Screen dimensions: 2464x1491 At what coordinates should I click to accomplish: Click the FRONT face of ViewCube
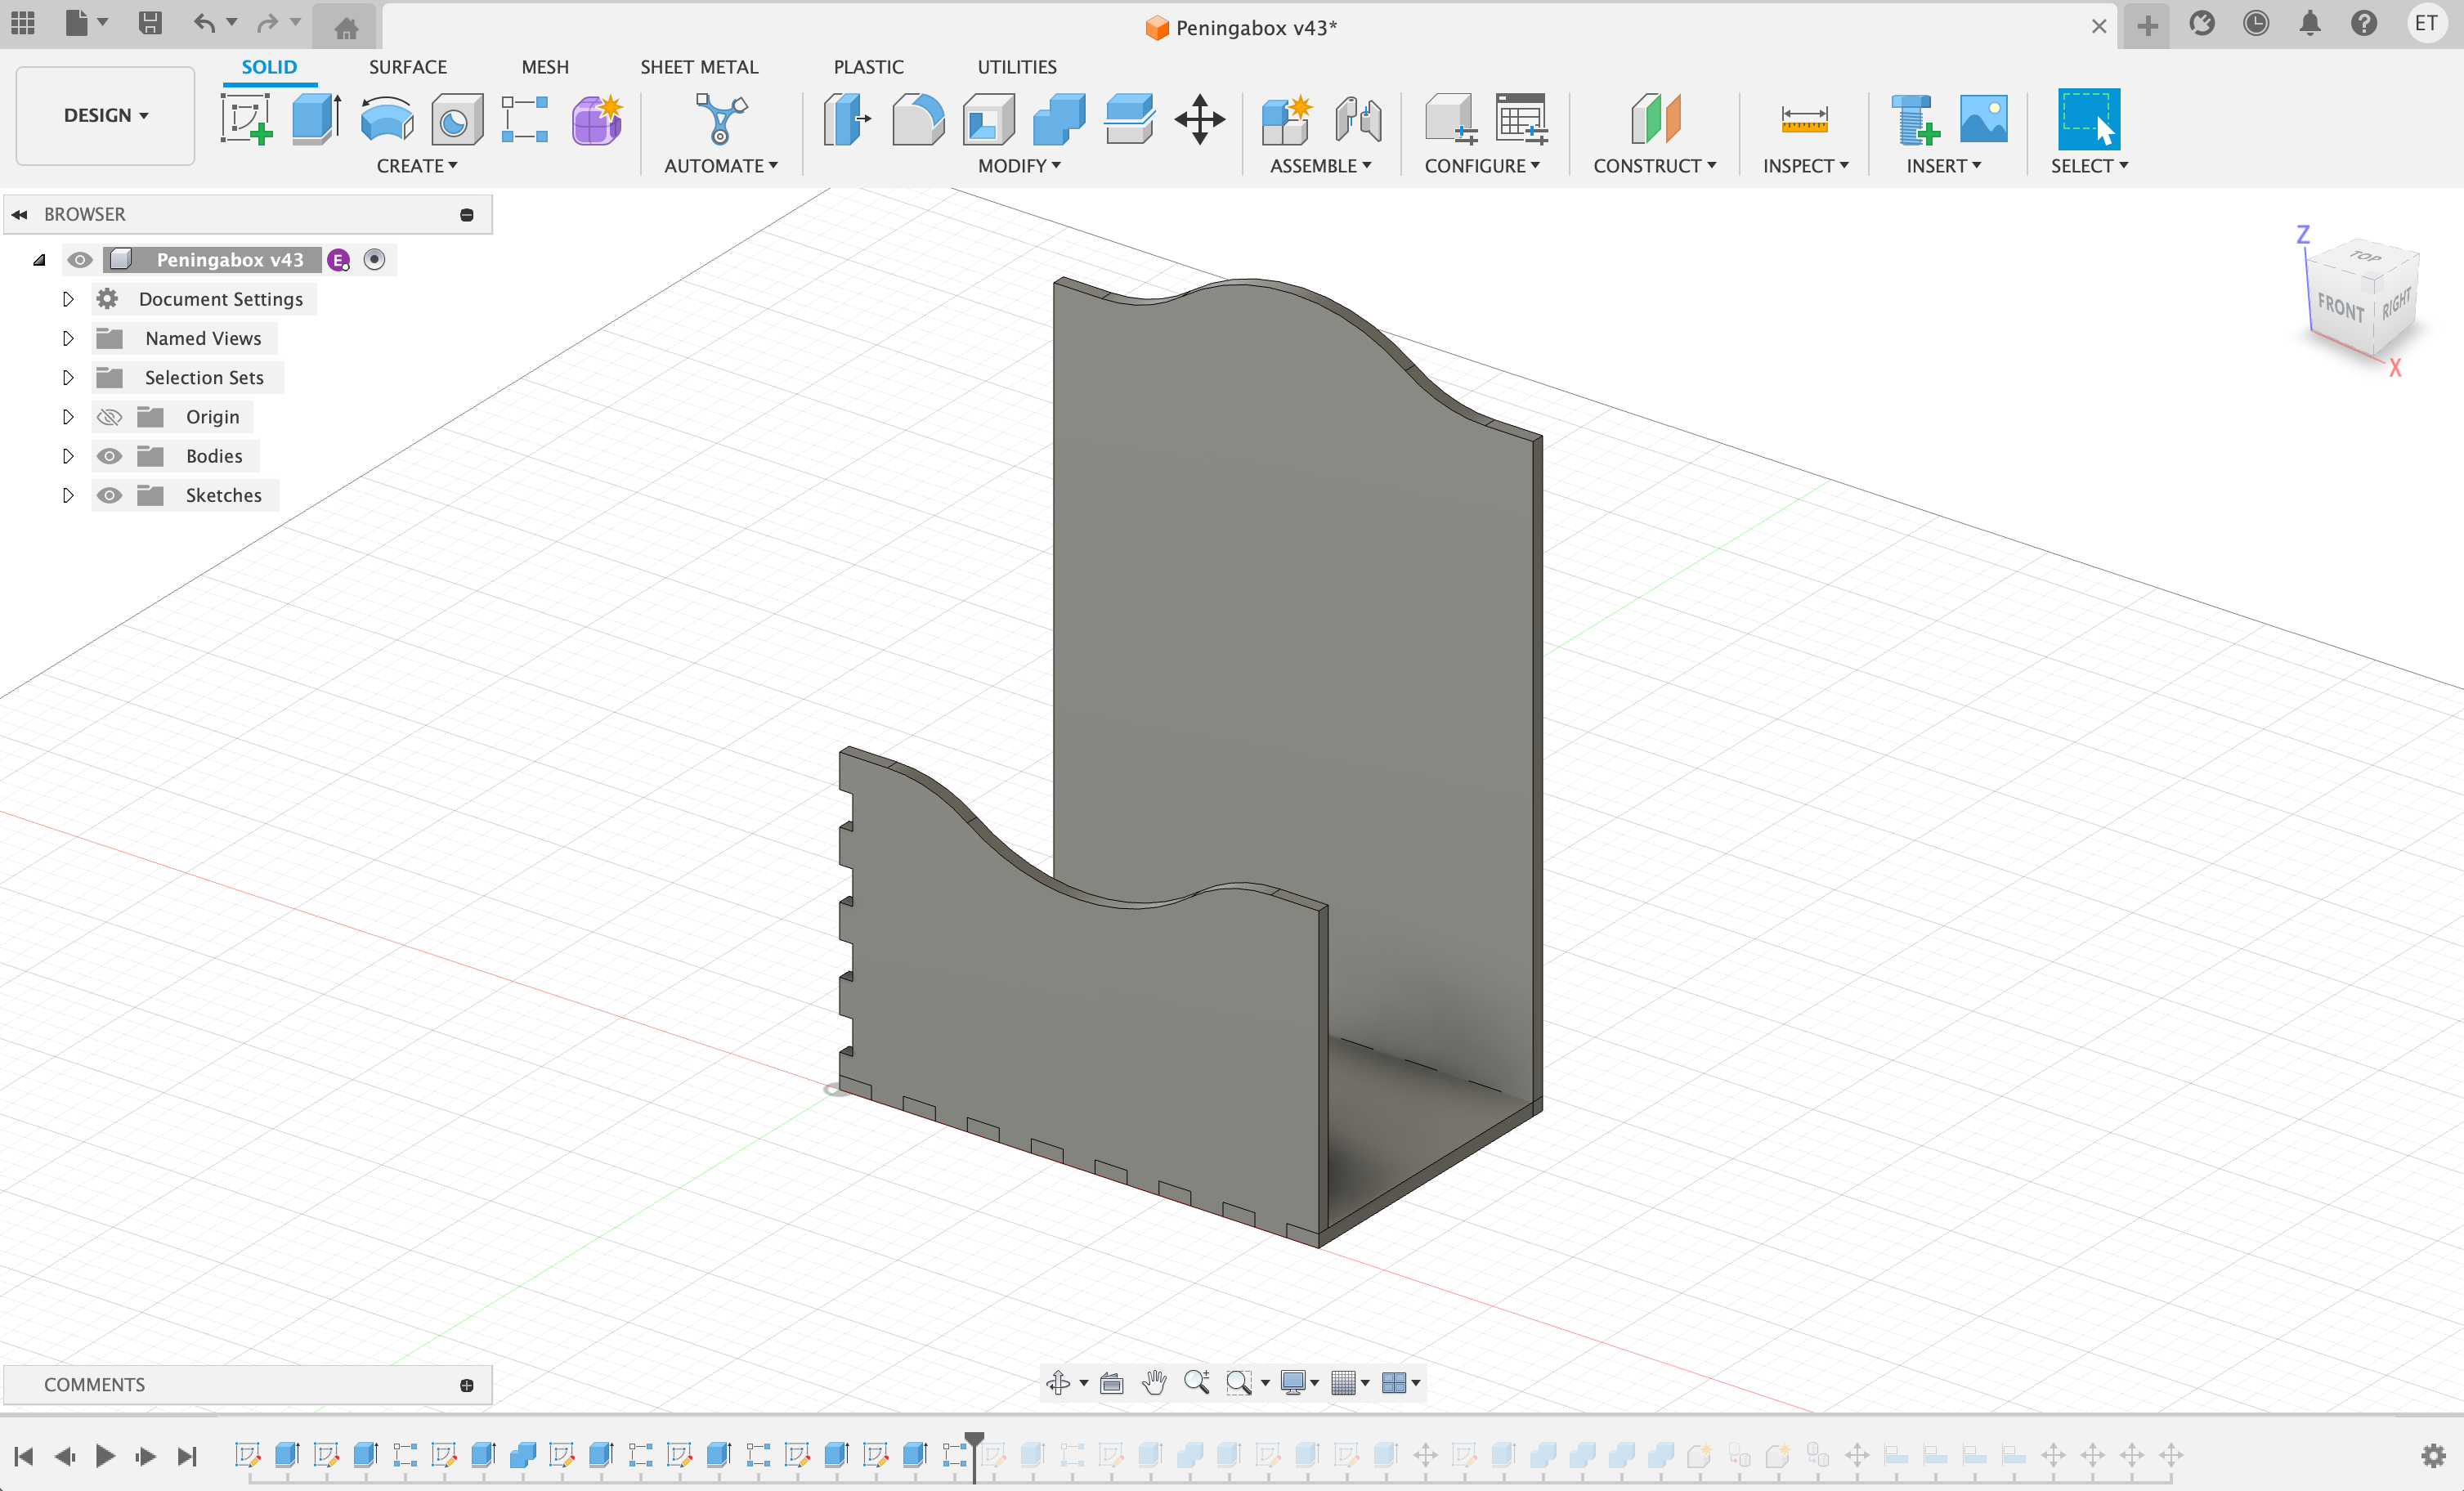2341,306
